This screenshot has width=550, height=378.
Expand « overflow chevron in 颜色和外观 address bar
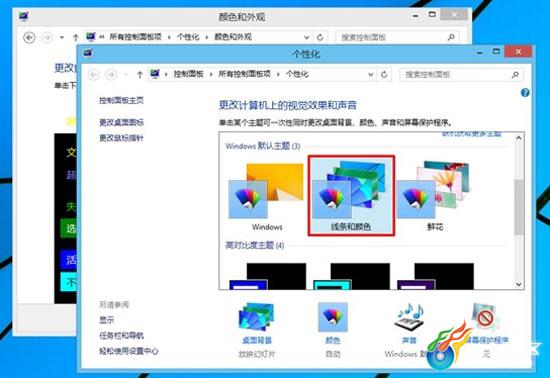click(x=102, y=37)
